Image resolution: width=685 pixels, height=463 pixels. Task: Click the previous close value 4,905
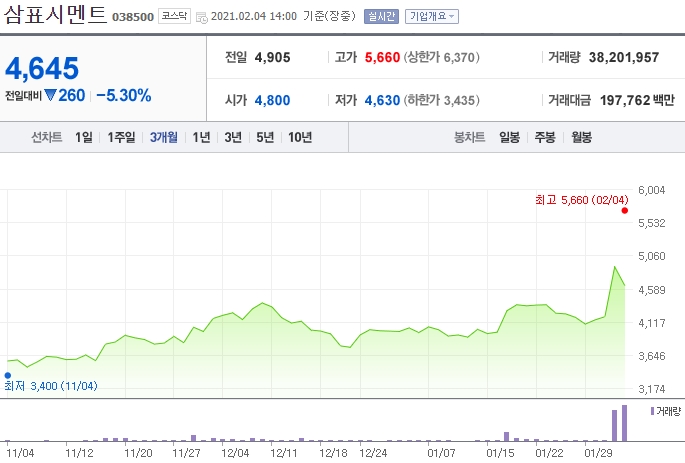tap(273, 57)
